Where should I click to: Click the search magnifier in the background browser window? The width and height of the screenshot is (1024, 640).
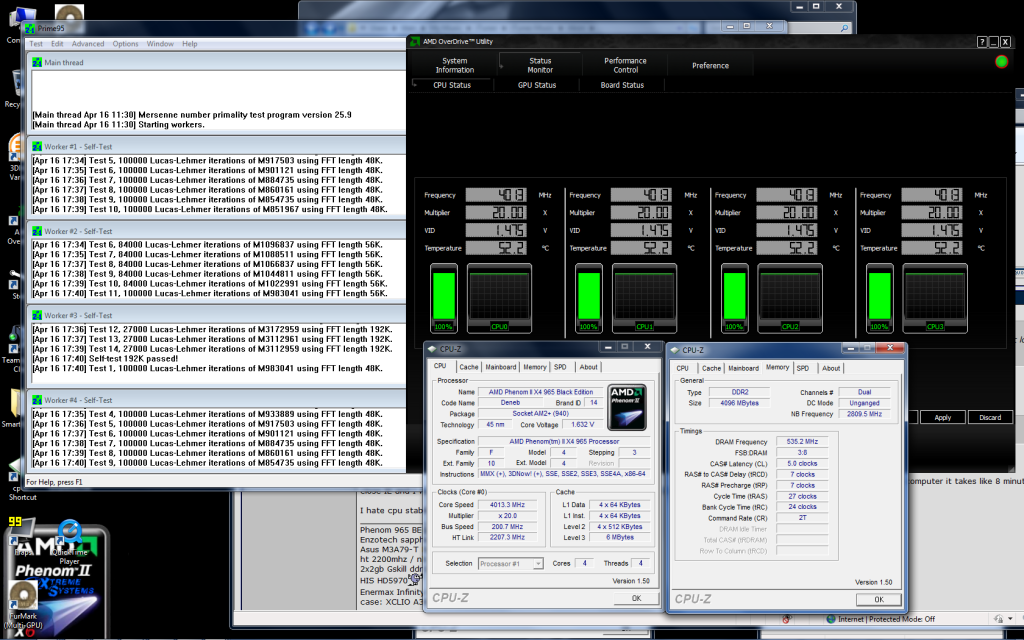click(844, 28)
